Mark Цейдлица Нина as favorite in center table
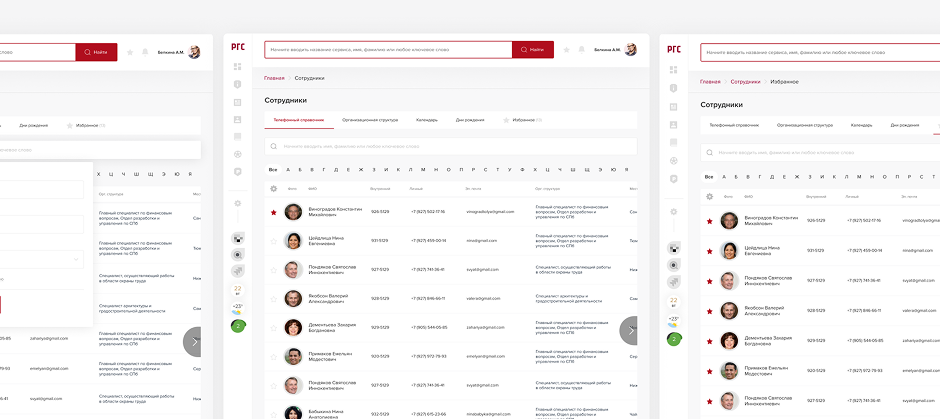 (x=273, y=241)
